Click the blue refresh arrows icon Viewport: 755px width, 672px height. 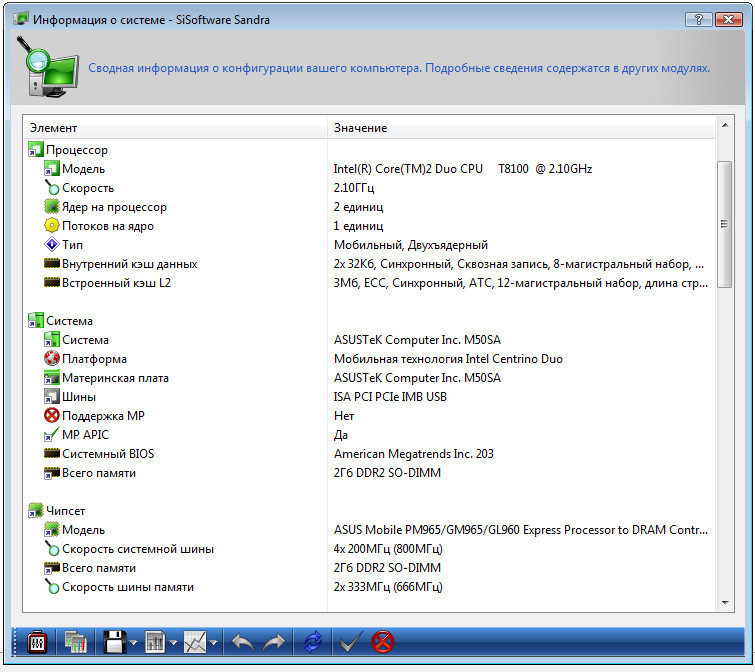tap(313, 642)
